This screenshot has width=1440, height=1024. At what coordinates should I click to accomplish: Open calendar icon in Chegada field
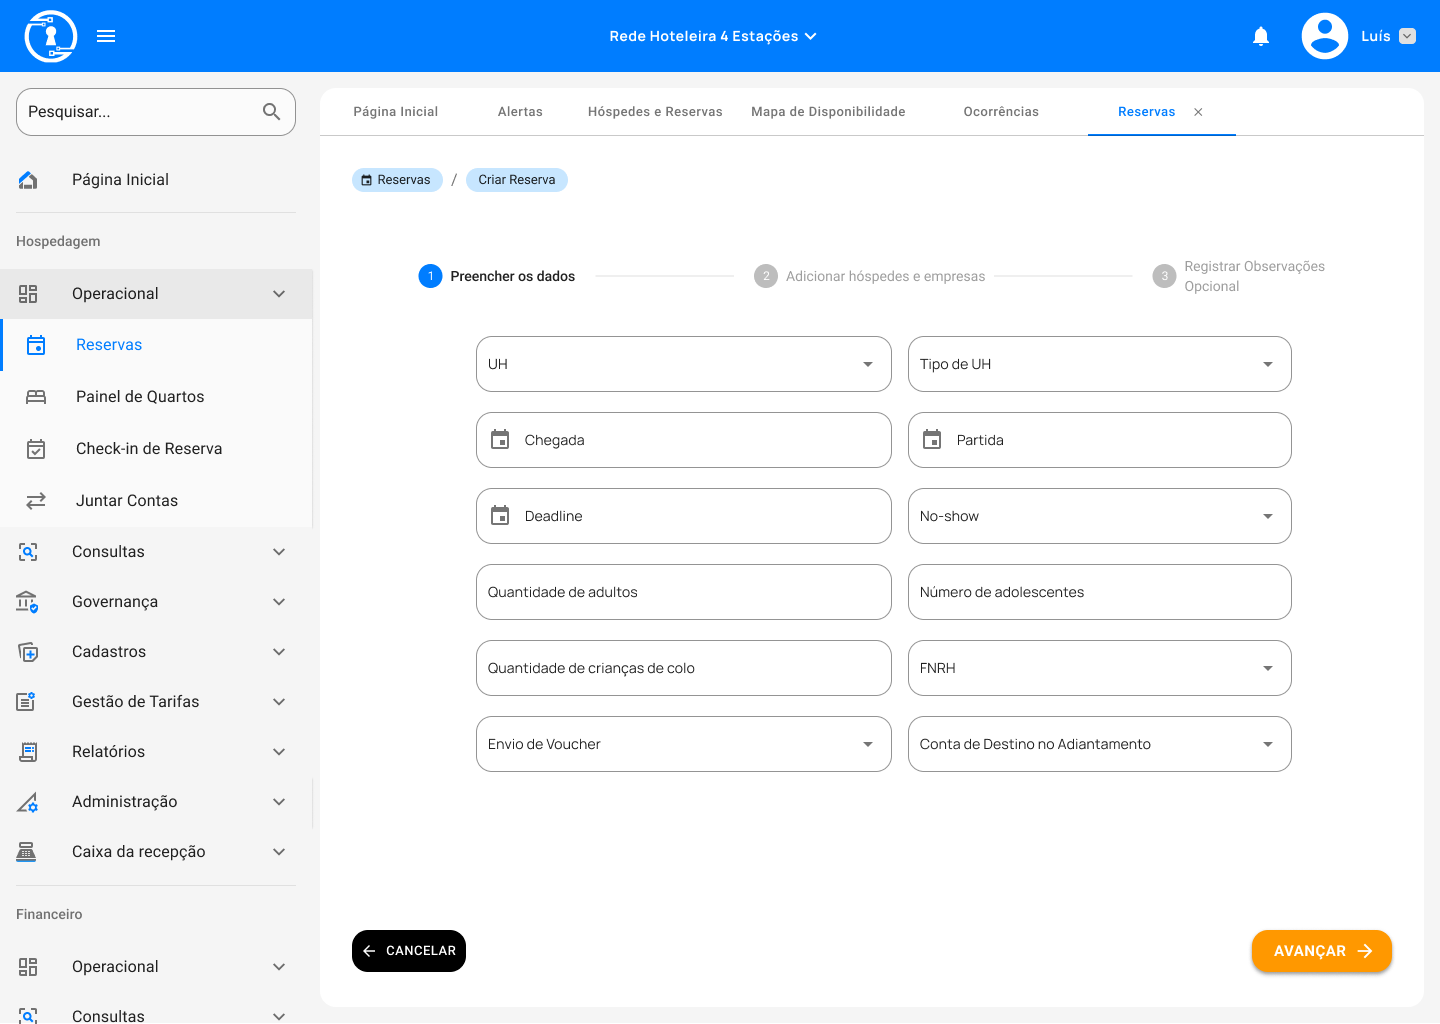tap(500, 440)
